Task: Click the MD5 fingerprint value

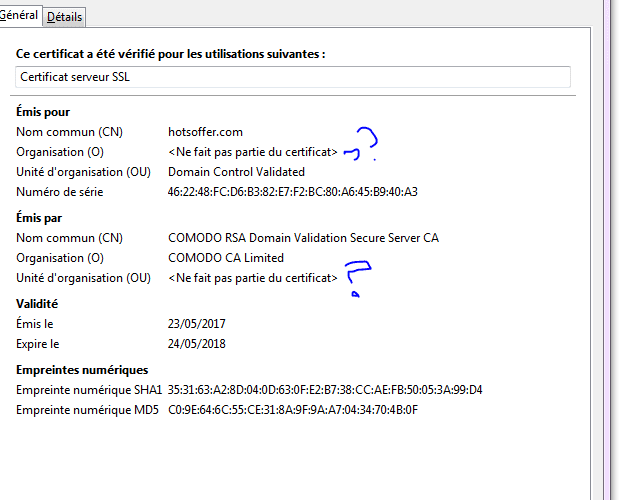Action: (293, 410)
